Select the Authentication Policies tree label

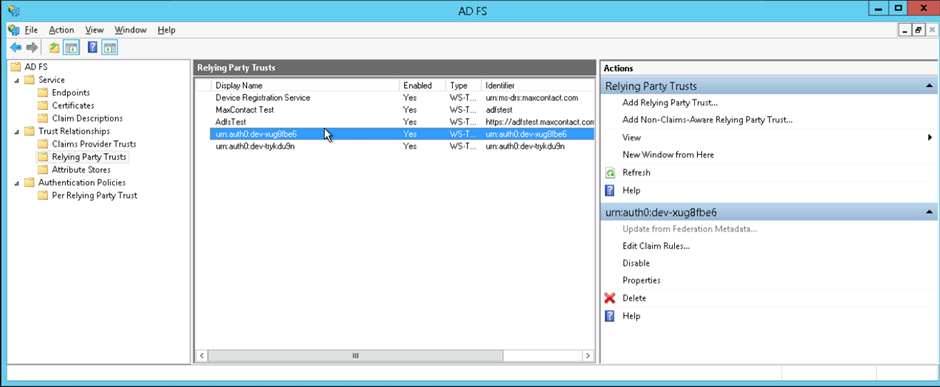coord(82,183)
